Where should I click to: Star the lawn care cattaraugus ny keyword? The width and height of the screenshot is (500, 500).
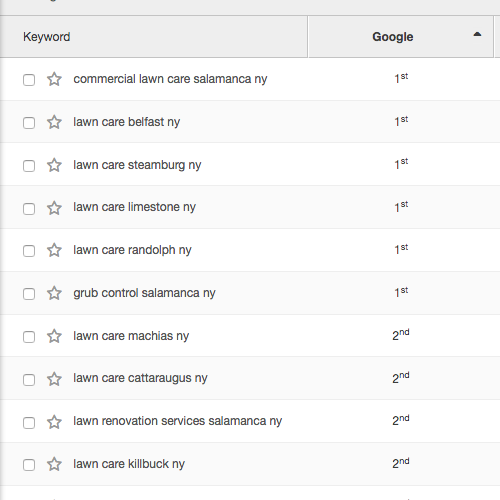[54, 379]
